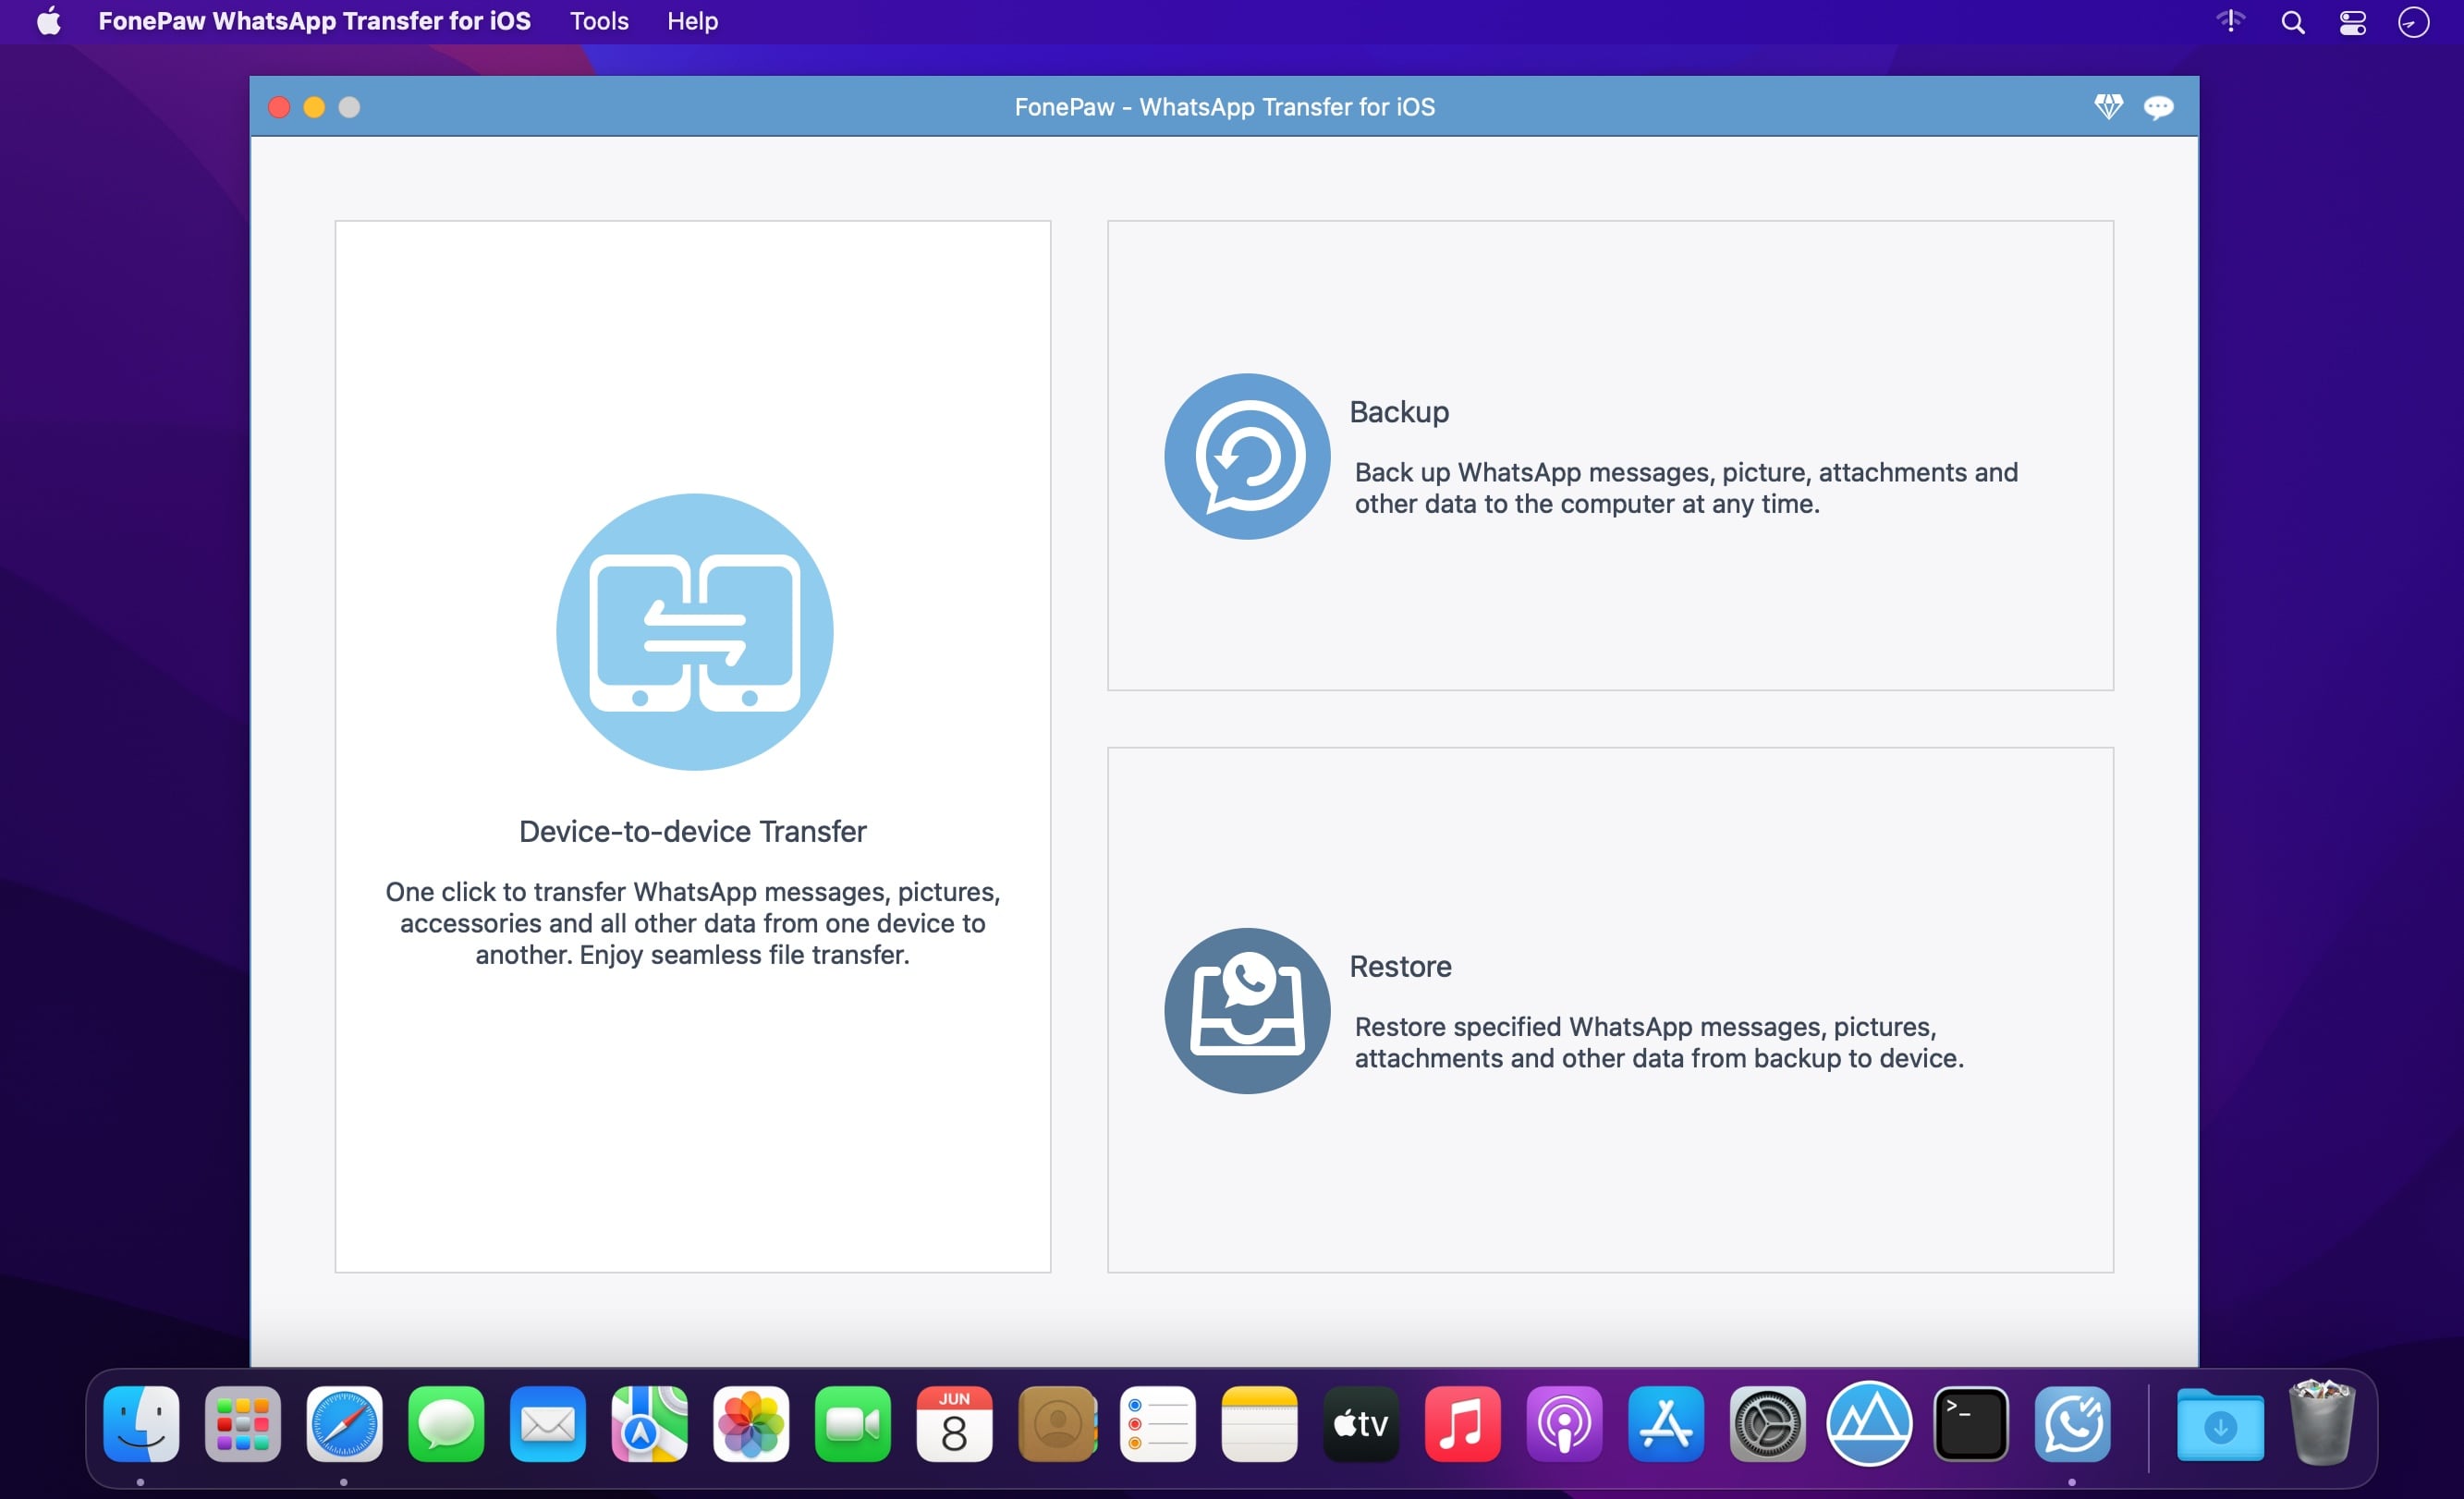Select the Backup heading
This screenshot has height=1499, width=2464.
(1398, 412)
